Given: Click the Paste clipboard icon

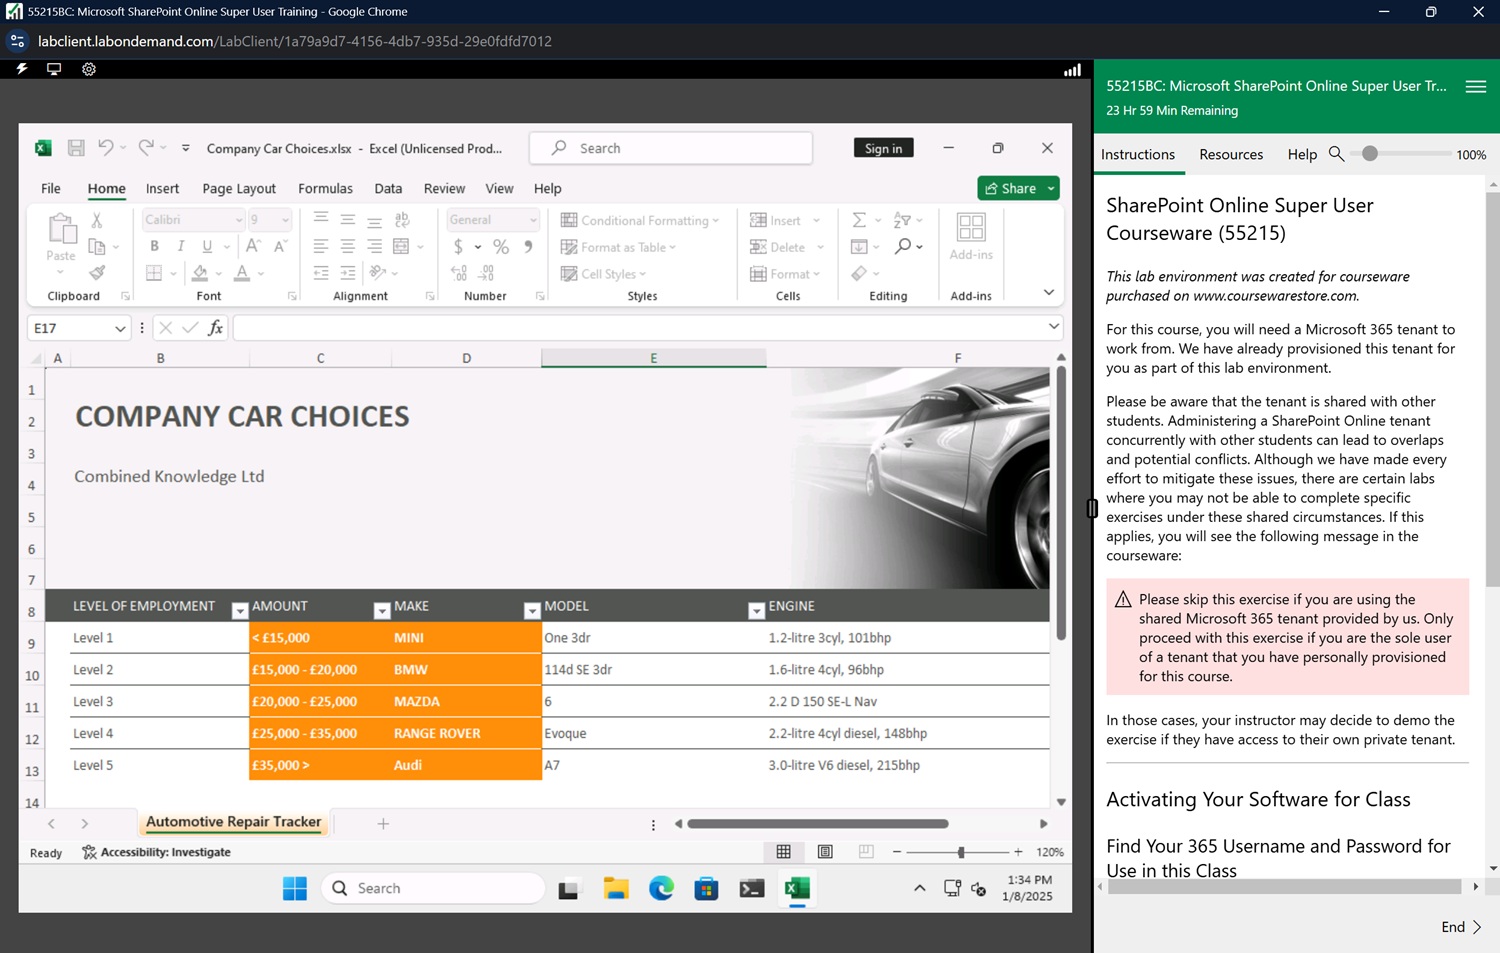Looking at the screenshot, I should click(61, 229).
